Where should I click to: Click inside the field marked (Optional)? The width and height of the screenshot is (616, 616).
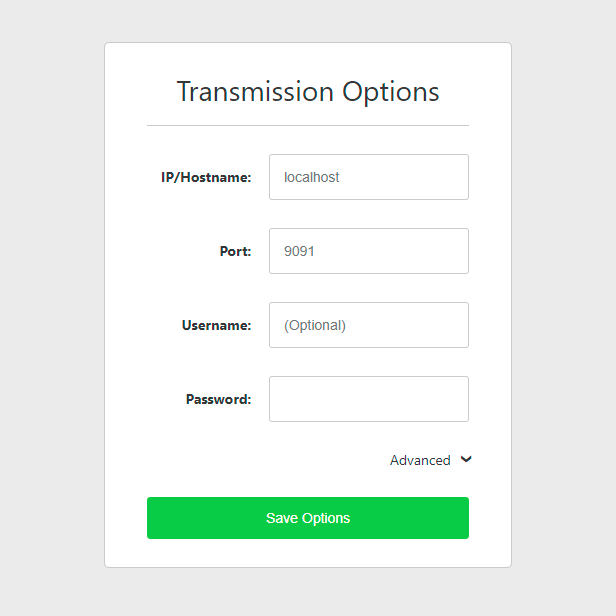tap(368, 325)
